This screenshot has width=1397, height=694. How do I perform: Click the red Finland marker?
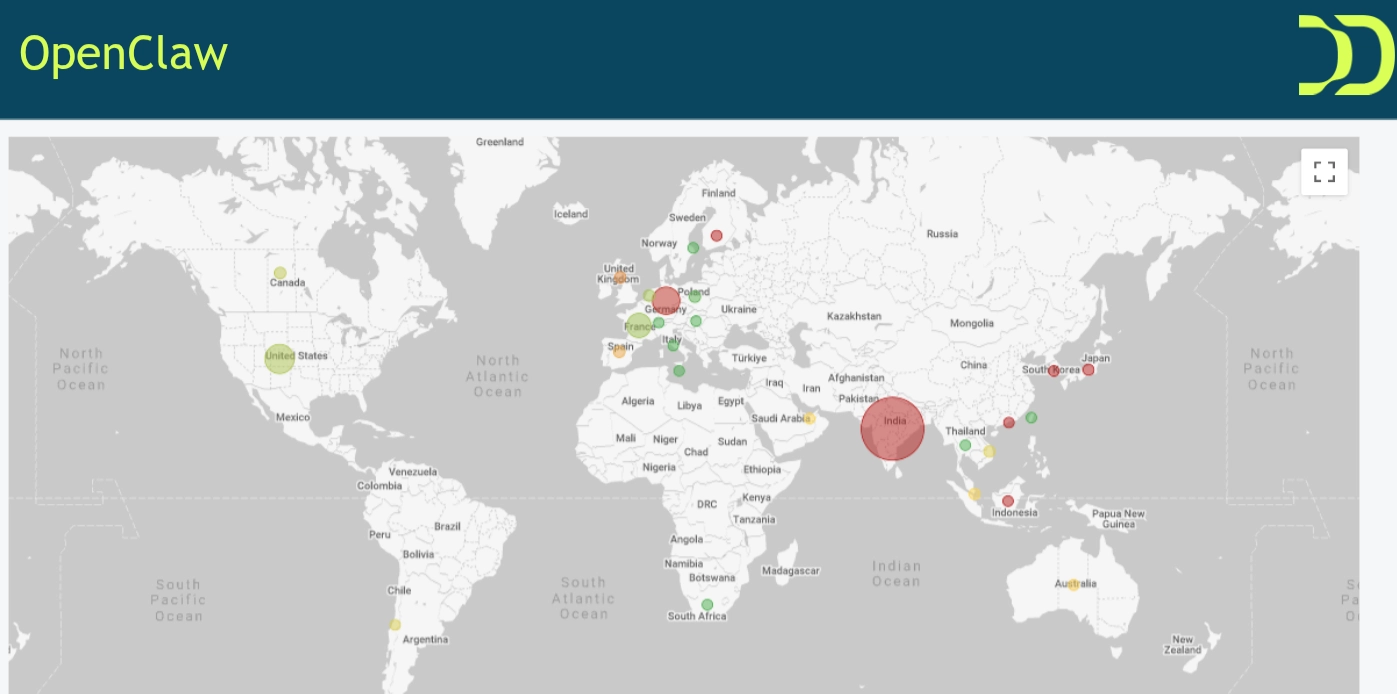click(x=715, y=233)
